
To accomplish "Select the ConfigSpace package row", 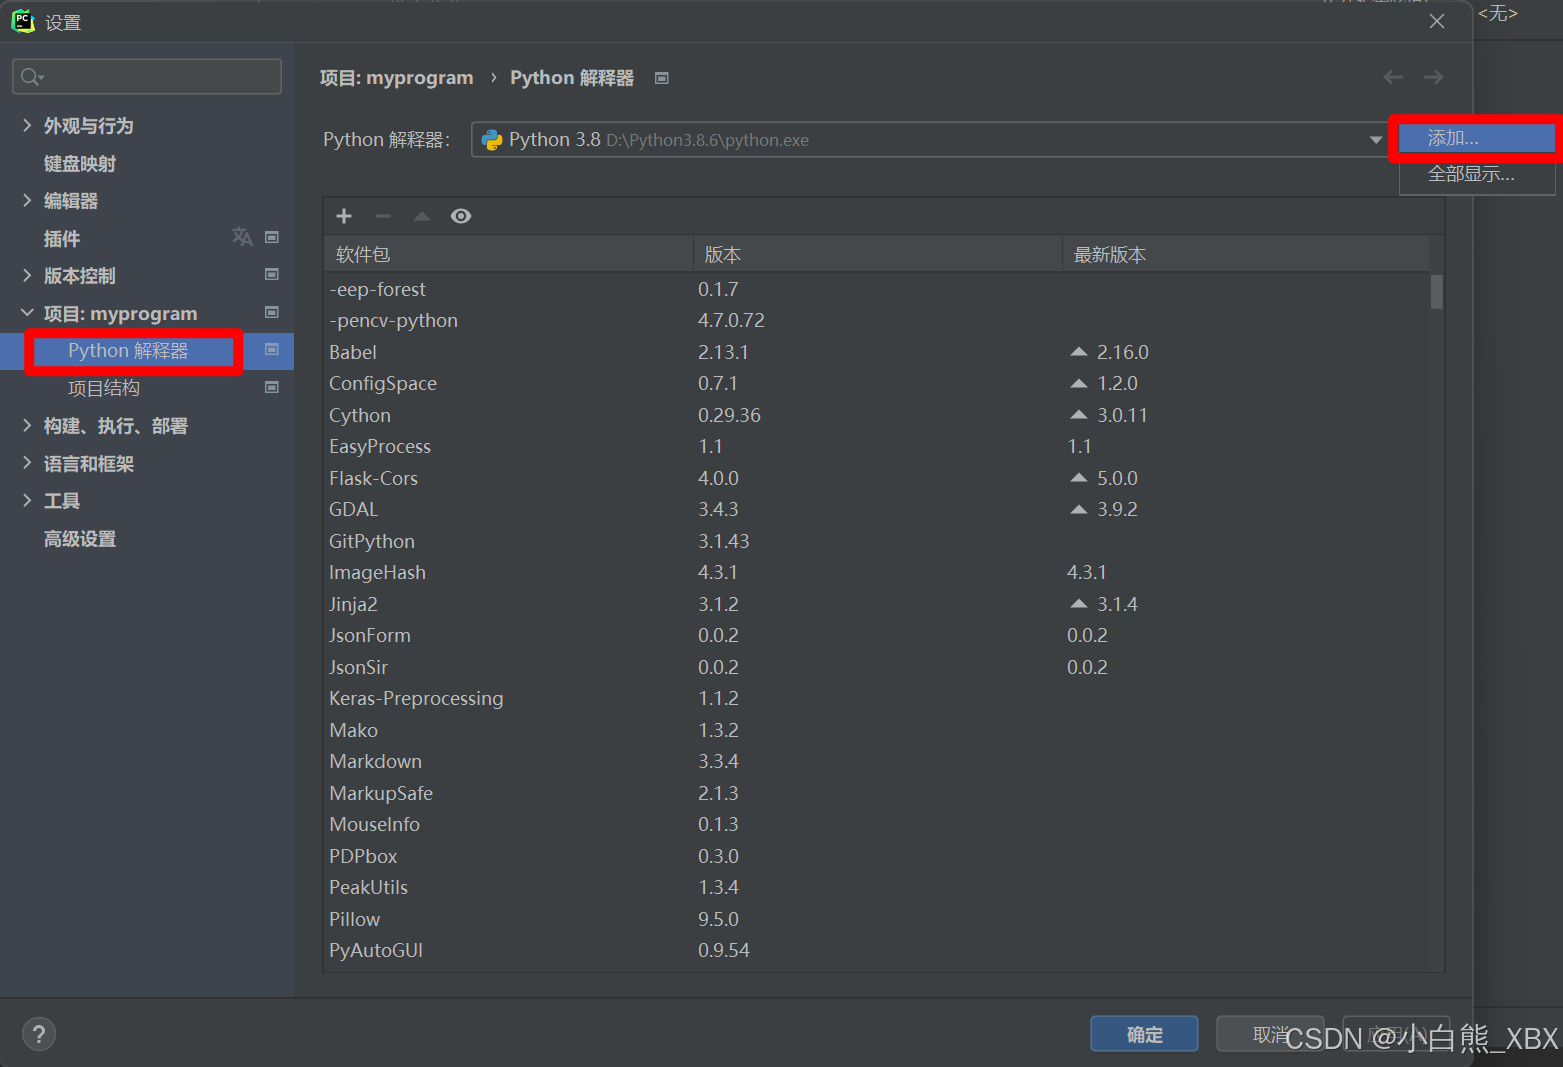I will pyautogui.click(x=877, y=383).
